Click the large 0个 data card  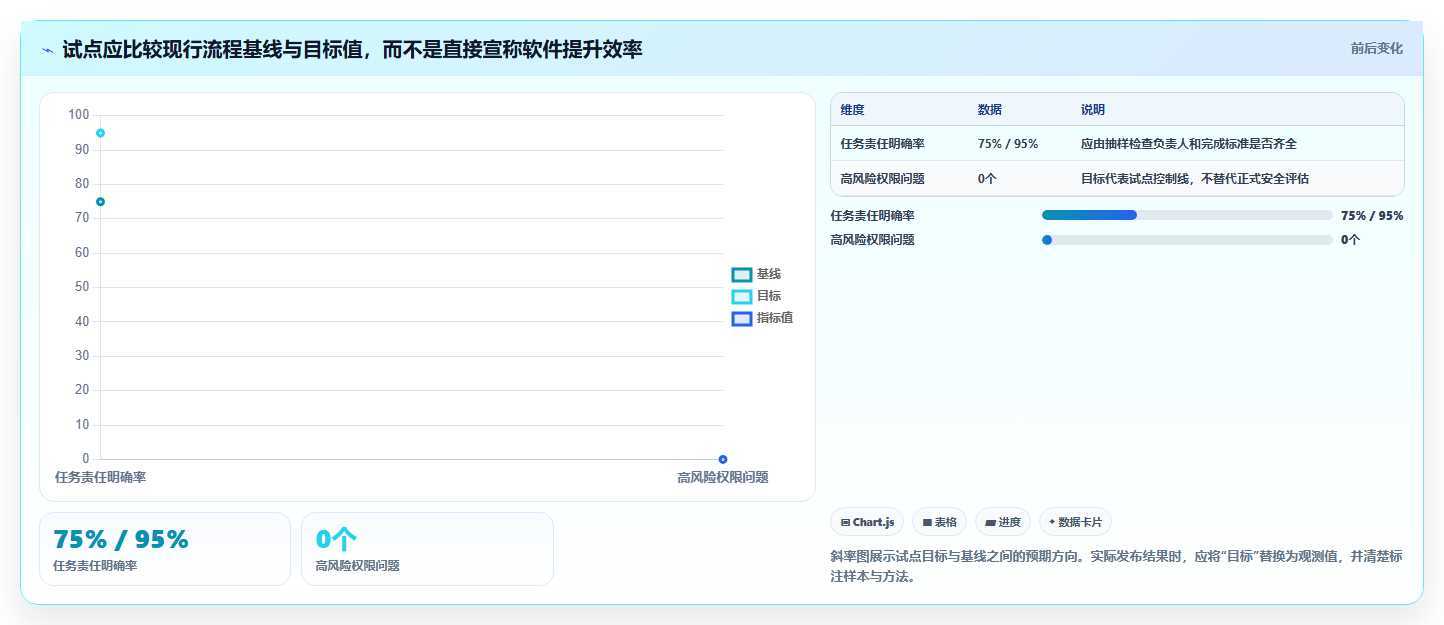[427, 549]
